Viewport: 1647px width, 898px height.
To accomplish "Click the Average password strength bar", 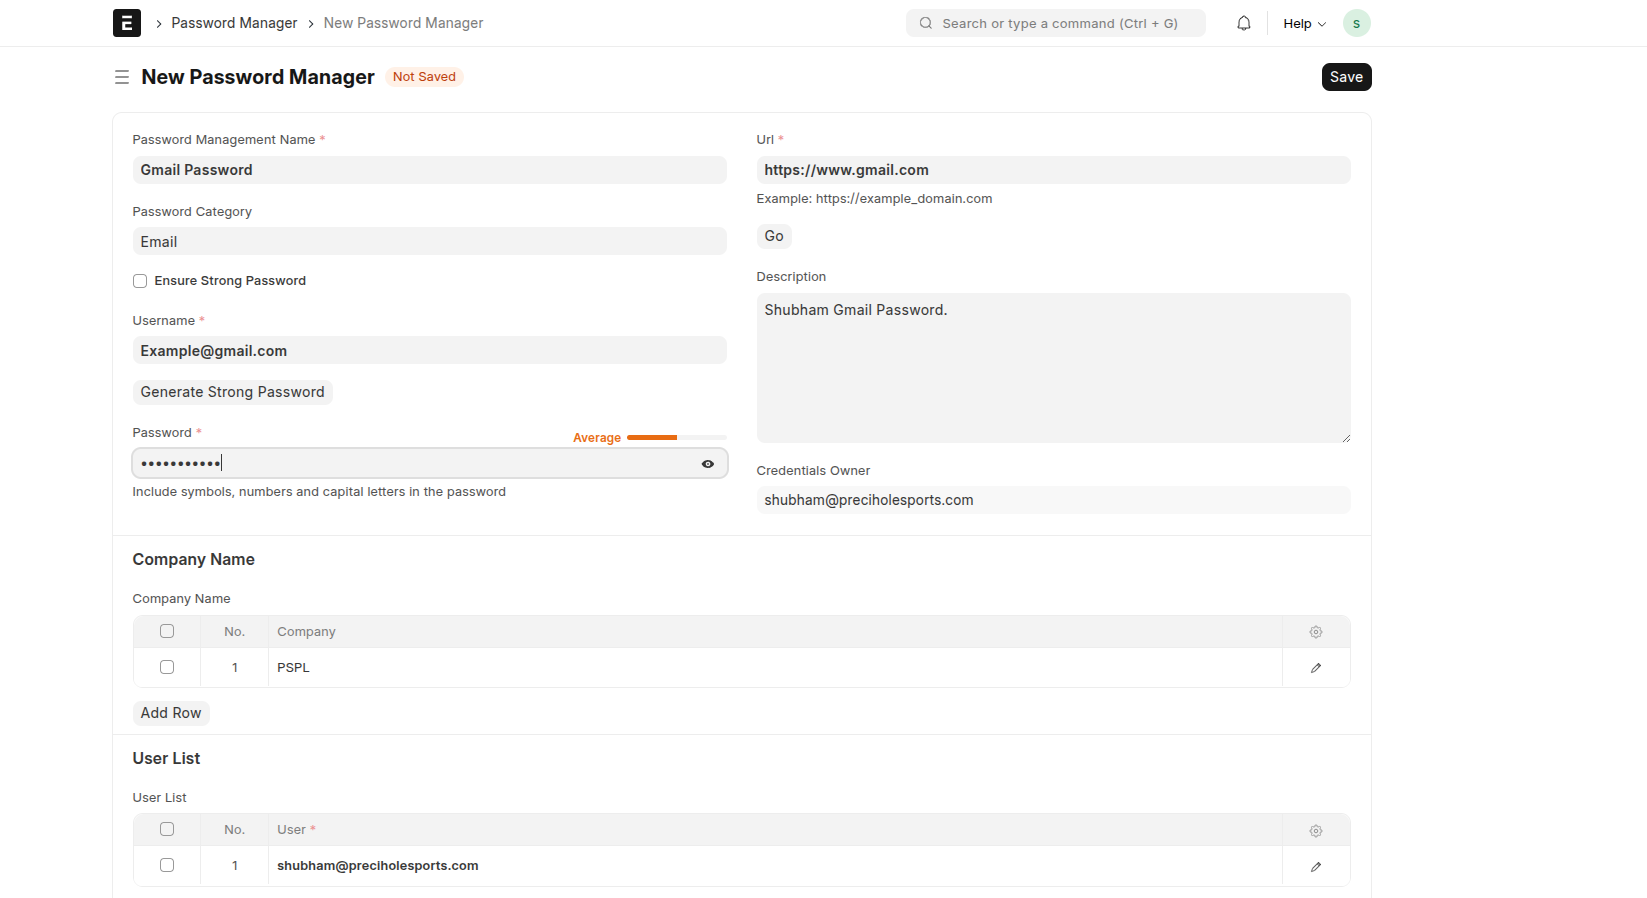I will [x=676, y=438].
